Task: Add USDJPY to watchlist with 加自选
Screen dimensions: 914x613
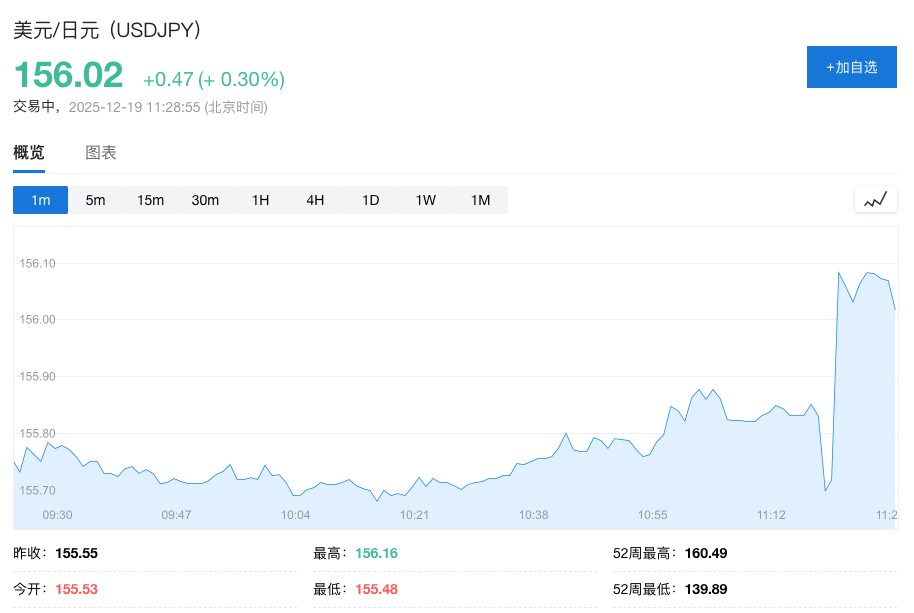Action: tap(852, 67)
